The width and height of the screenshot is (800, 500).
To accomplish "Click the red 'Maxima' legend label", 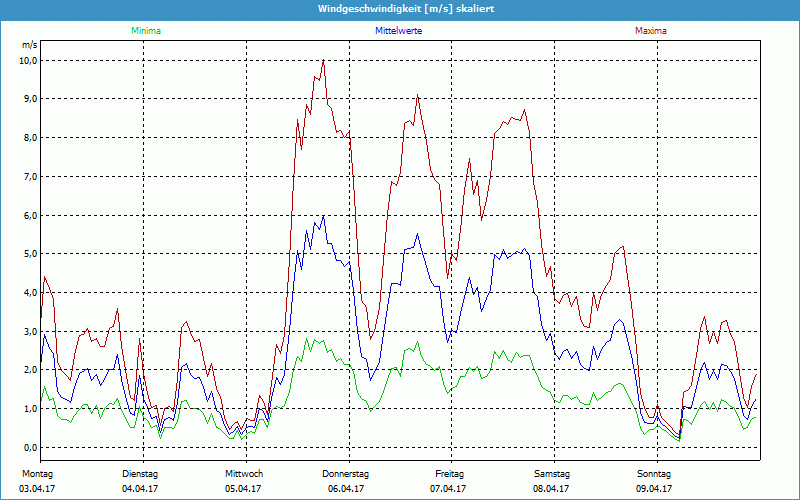I will point(651,31).
